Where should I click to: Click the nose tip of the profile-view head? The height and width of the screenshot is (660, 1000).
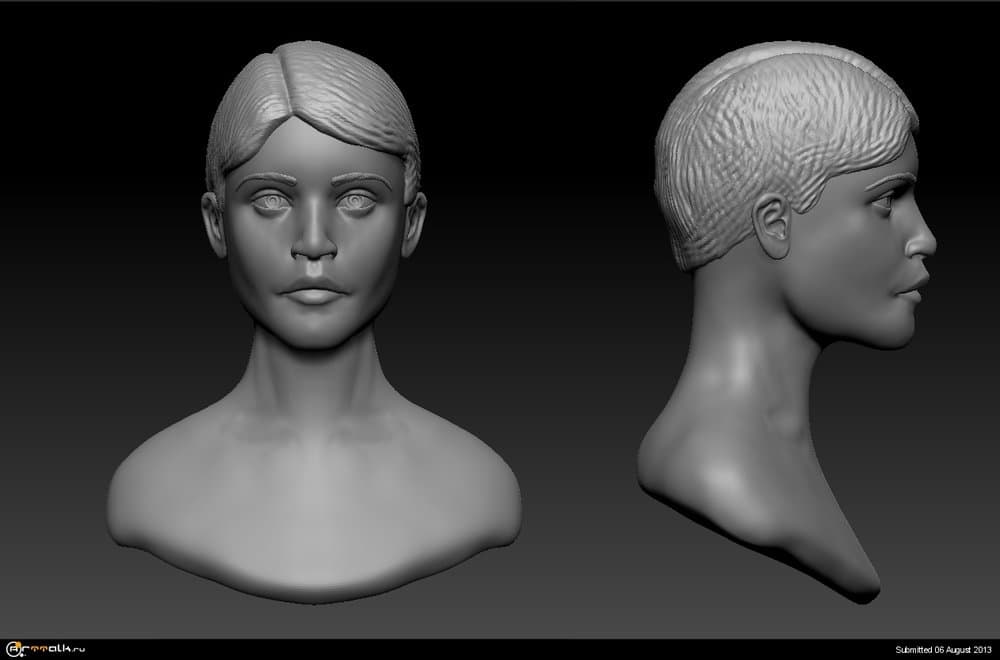(x=930, y=243)
